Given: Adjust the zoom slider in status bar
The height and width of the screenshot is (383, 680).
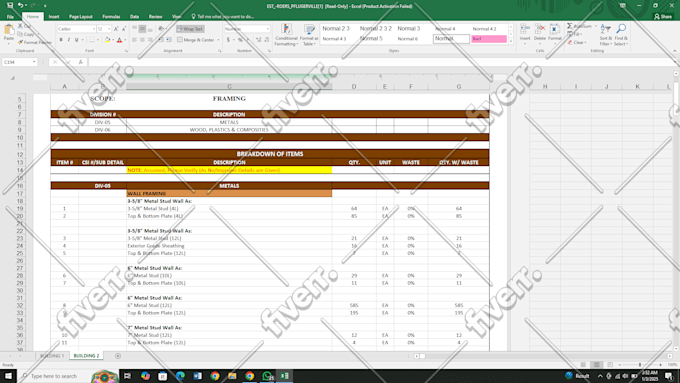Looking at the screenshot, I should click(x=640, y=365).
